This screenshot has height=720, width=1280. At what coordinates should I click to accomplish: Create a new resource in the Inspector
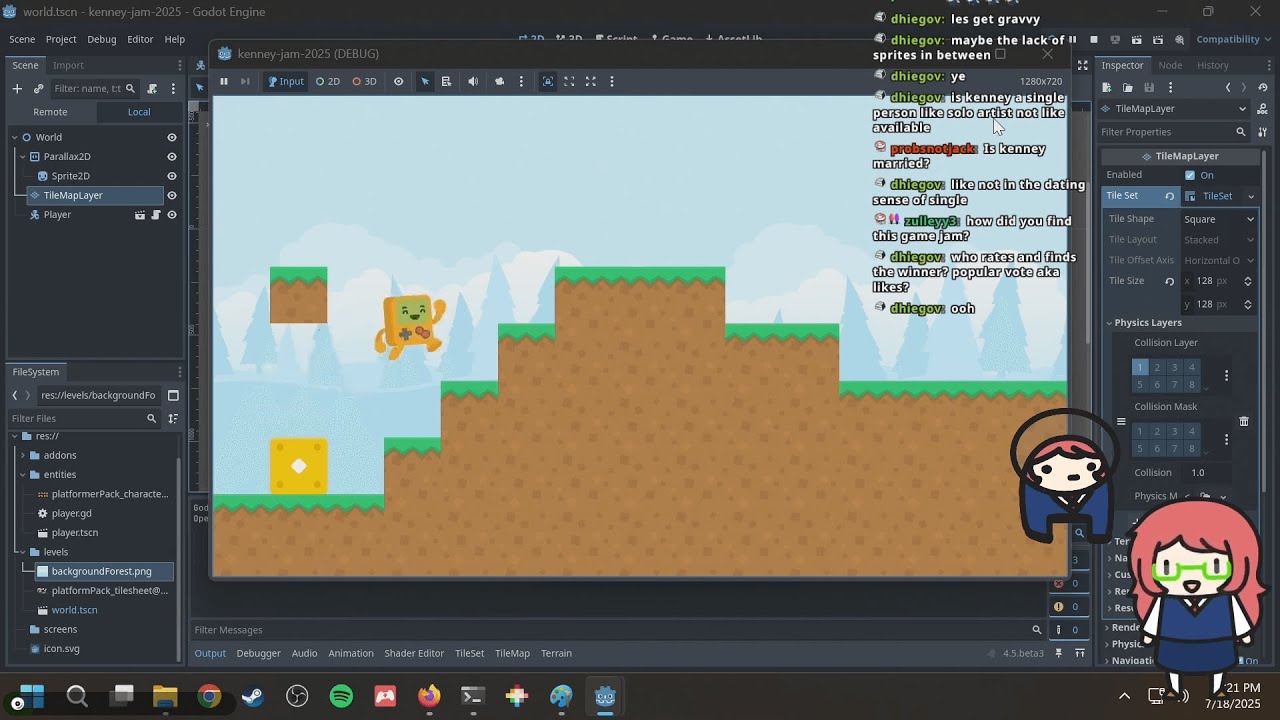click(1107, 88)
